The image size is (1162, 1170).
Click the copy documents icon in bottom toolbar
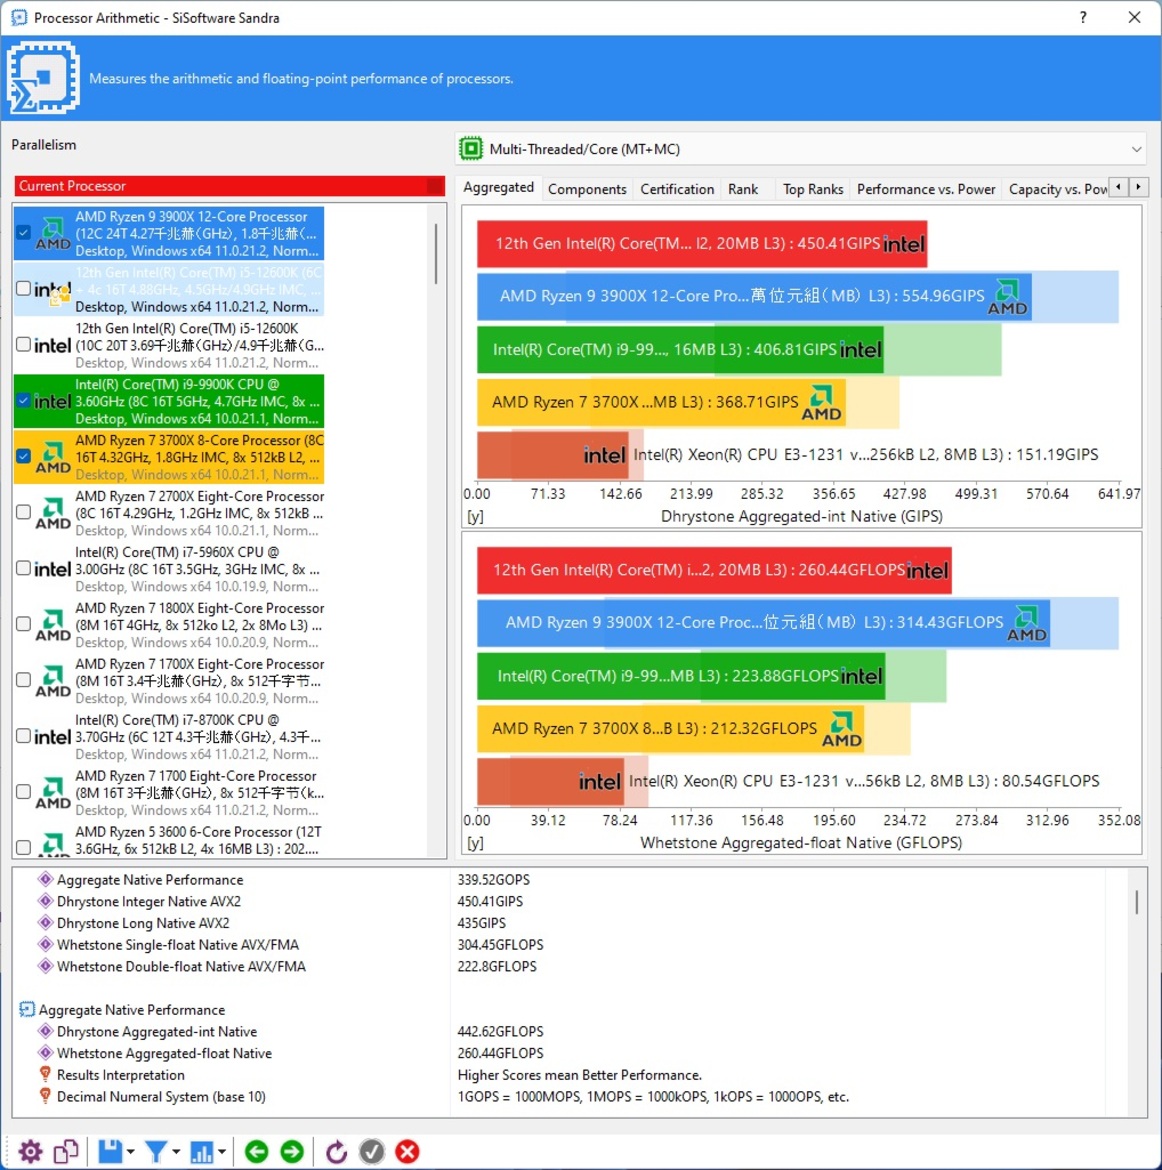coord(66,1151)
